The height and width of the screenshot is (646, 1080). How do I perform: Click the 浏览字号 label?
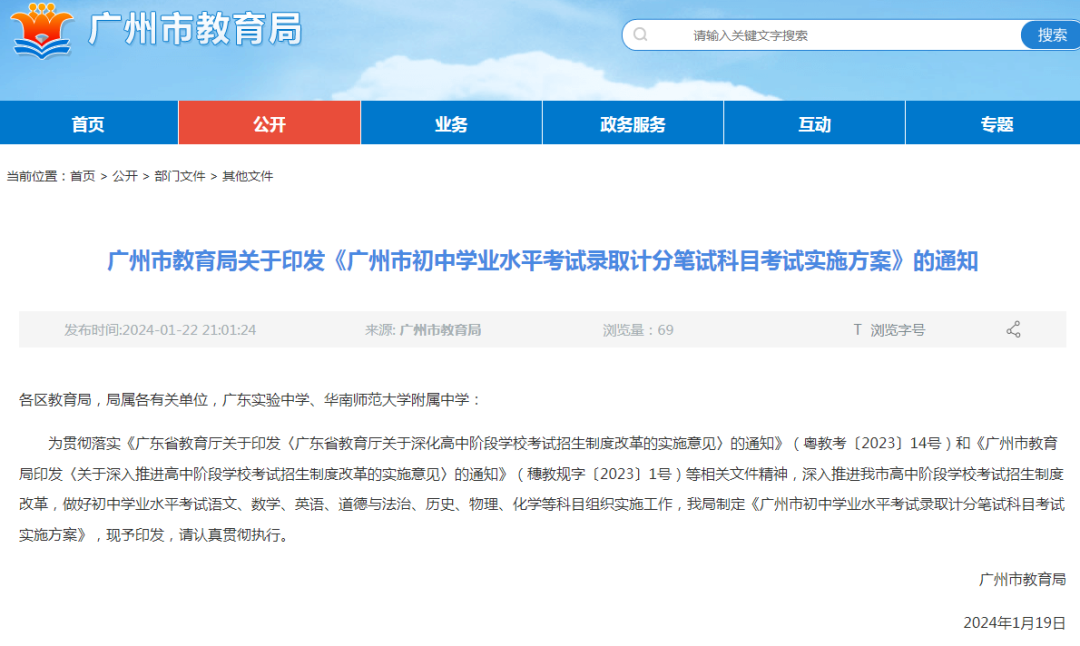(x=897, y=329)
